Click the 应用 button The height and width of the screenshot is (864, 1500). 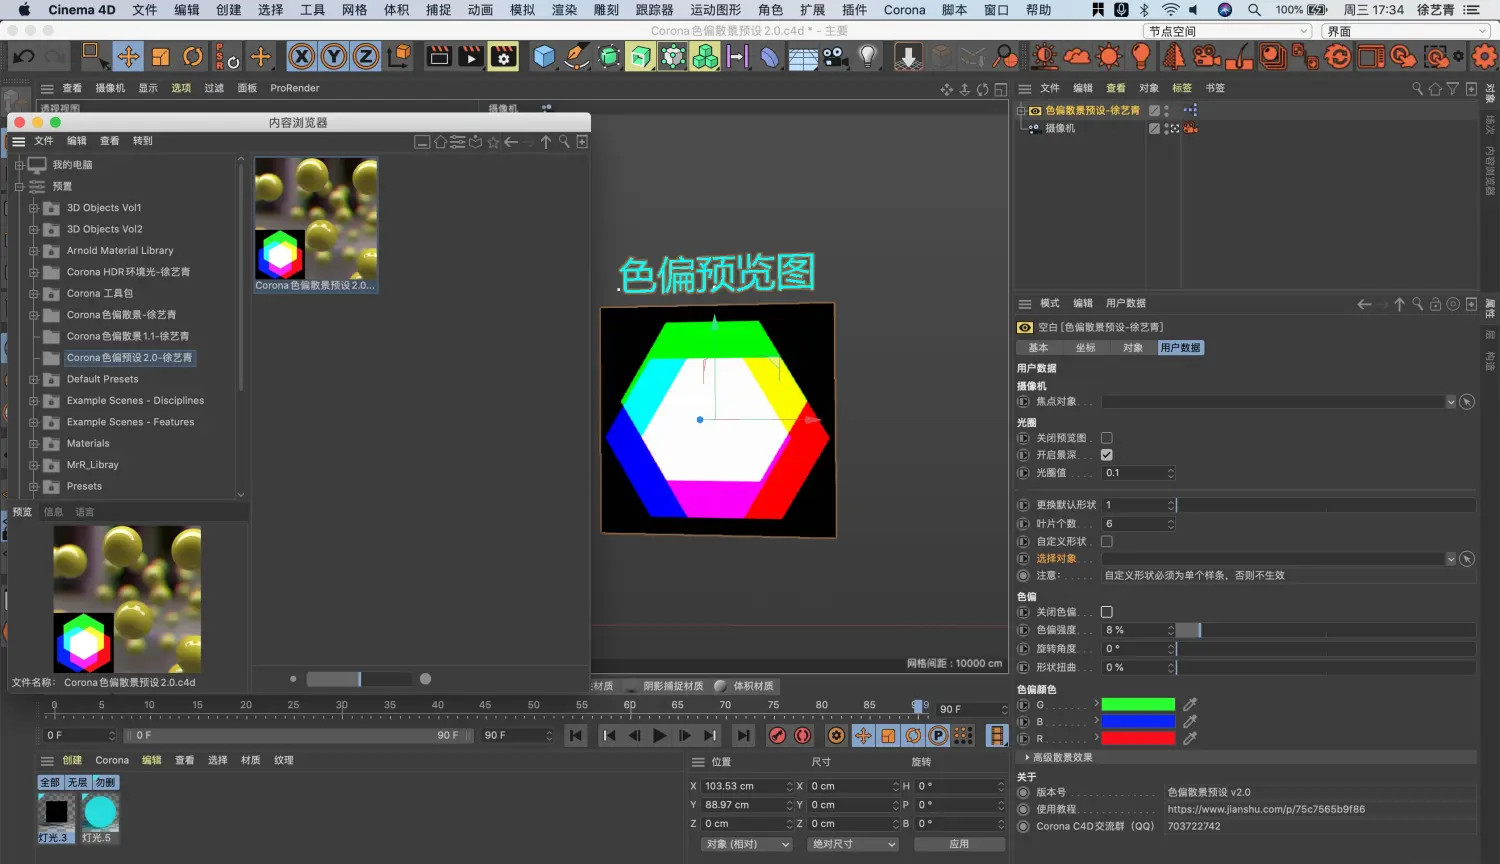click(x=958, y=844)
